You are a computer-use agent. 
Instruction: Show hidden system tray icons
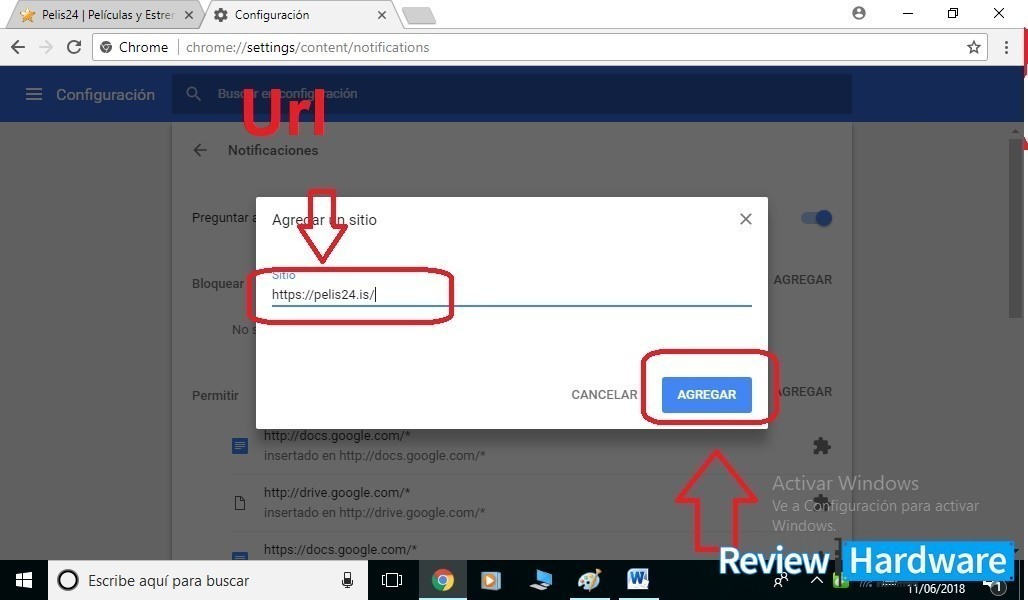(x=817, y=580)
